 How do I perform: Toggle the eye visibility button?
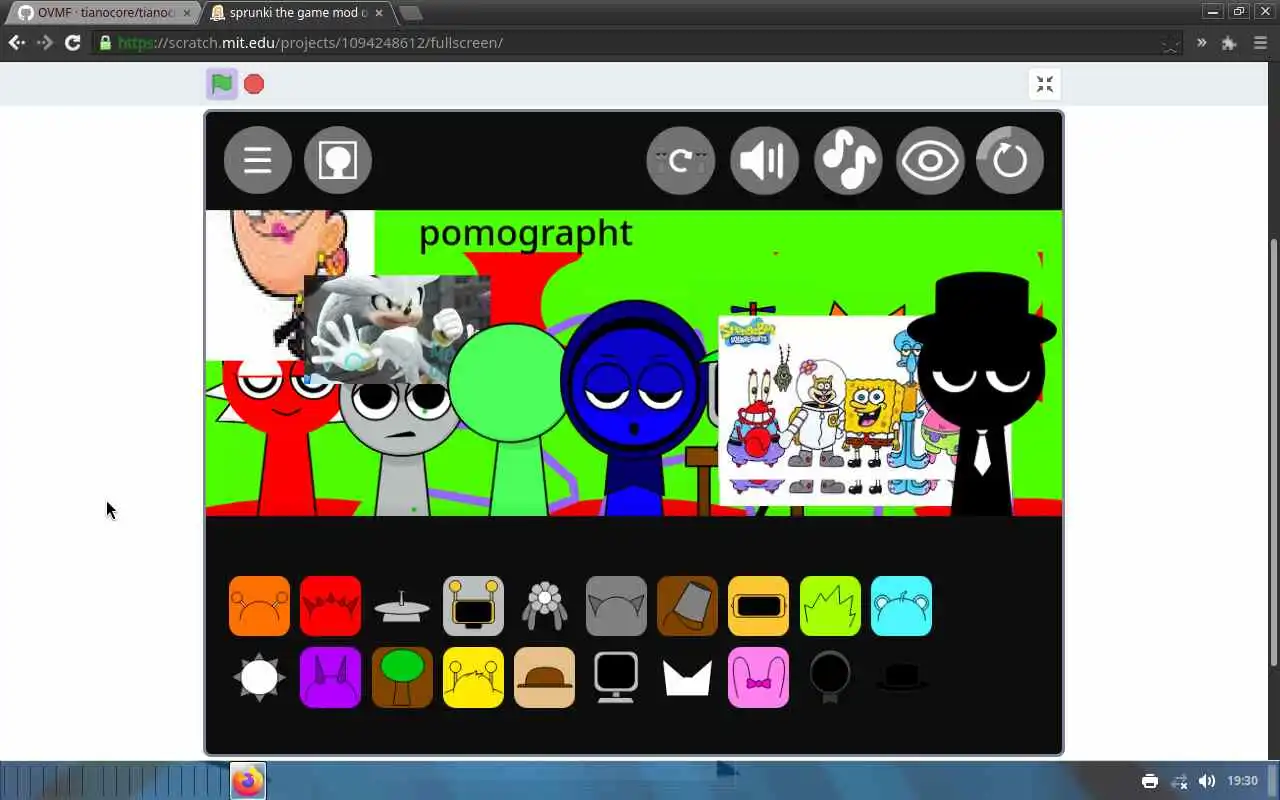coord(930,160)
